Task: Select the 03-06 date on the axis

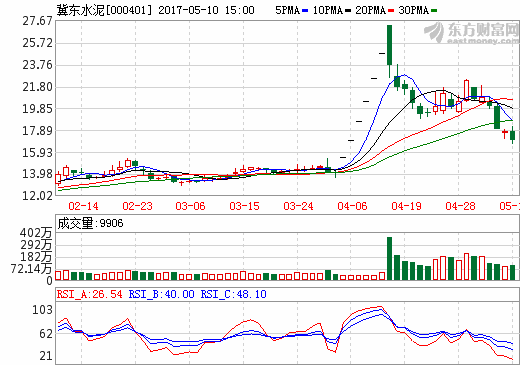Action: [190, 206]
